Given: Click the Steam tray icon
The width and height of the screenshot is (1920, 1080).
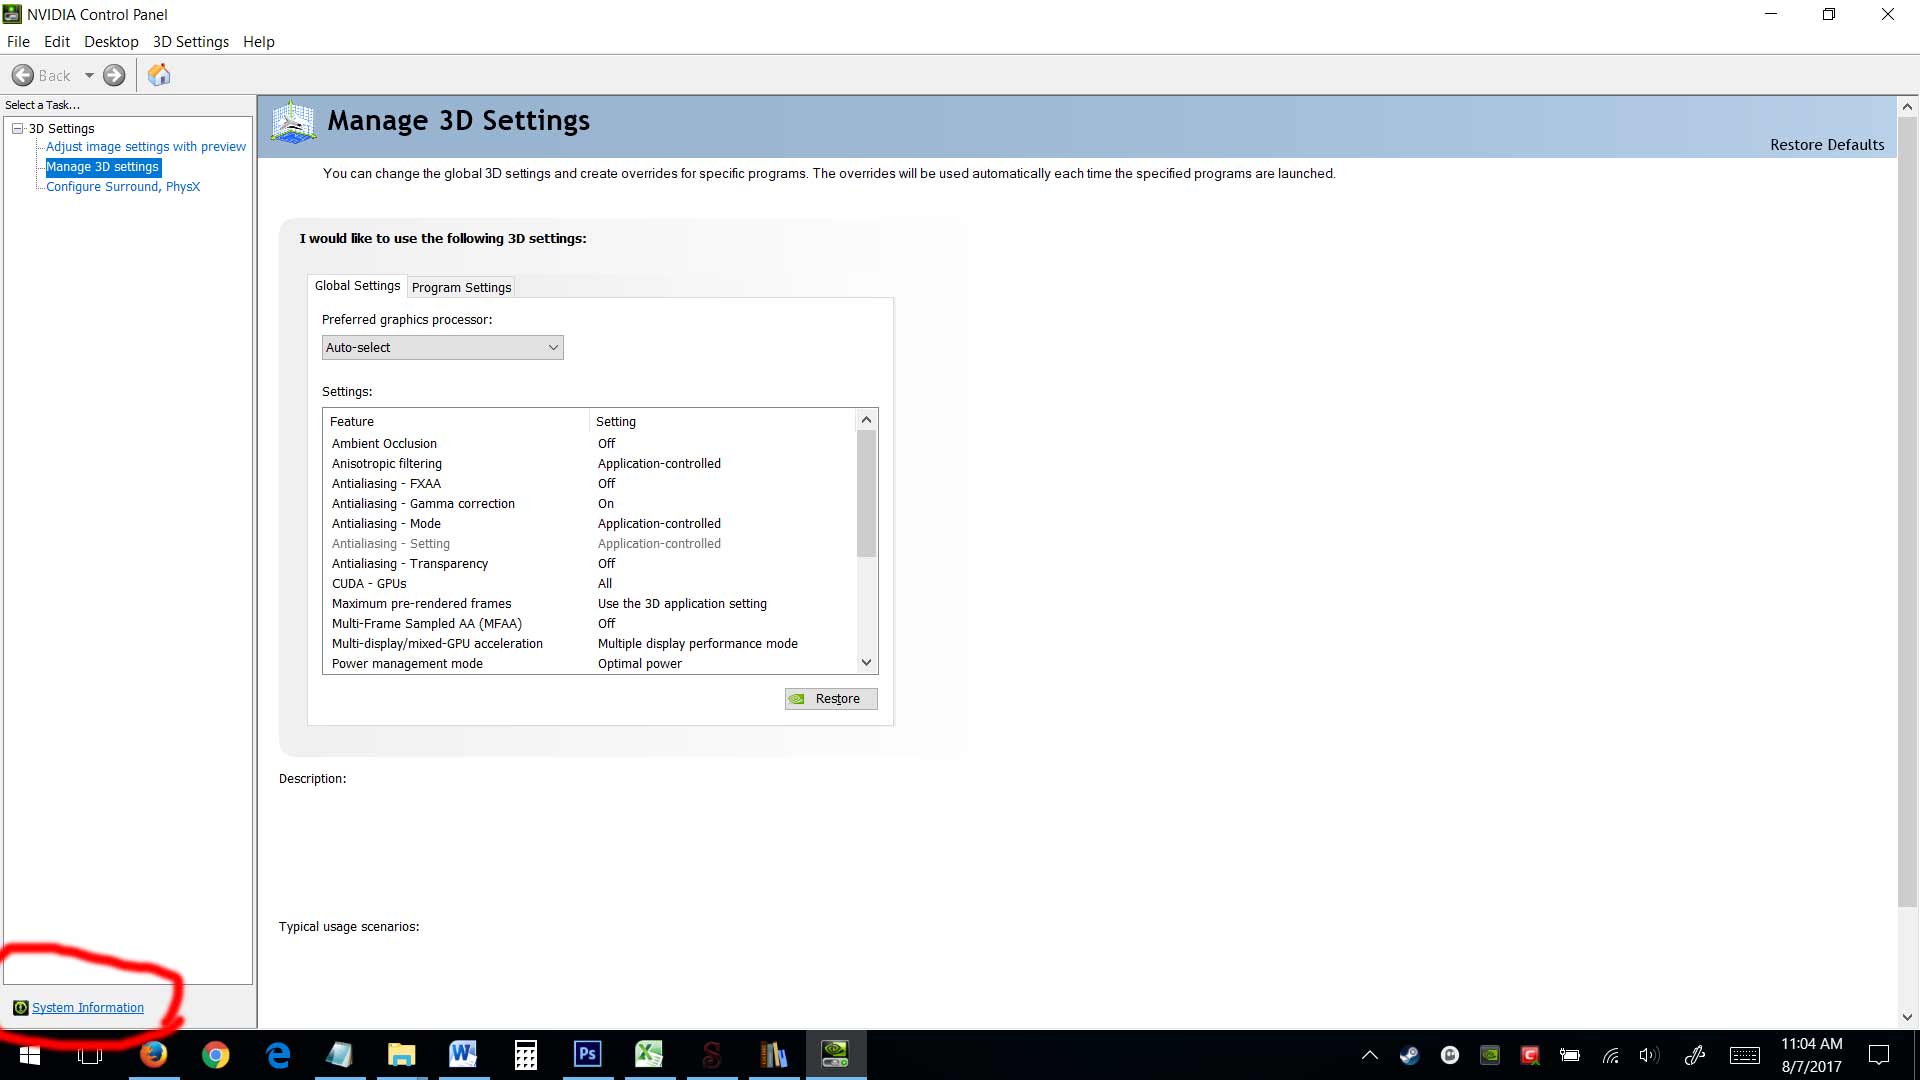Looking at the screenshot, I should pyautogui.click(x=1410, y=1055).
